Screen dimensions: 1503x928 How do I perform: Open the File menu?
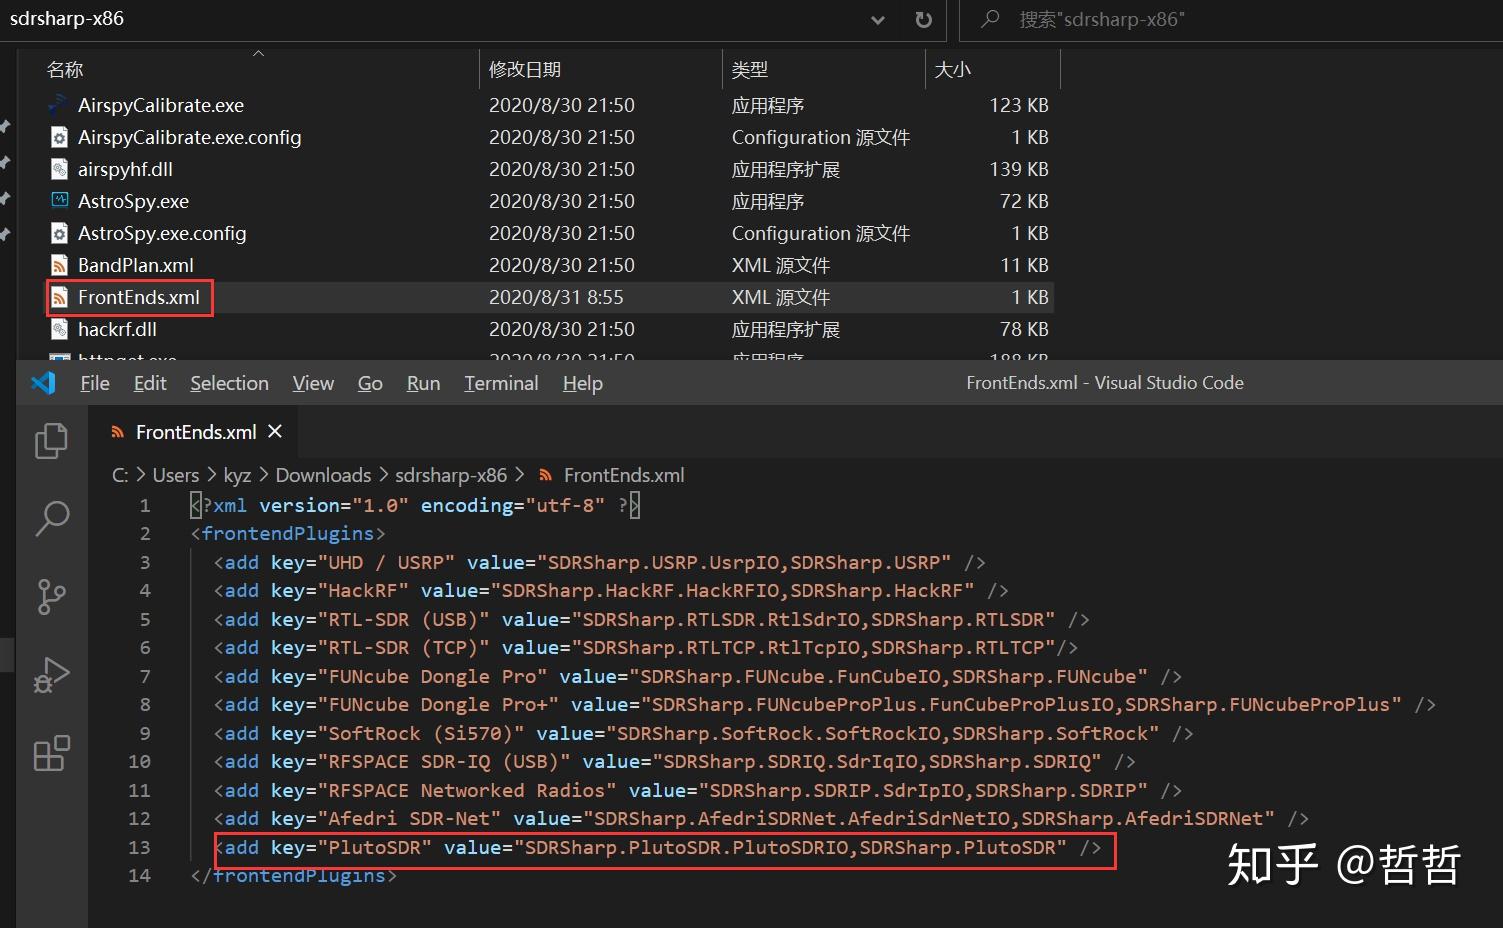[x=95, y=383]
